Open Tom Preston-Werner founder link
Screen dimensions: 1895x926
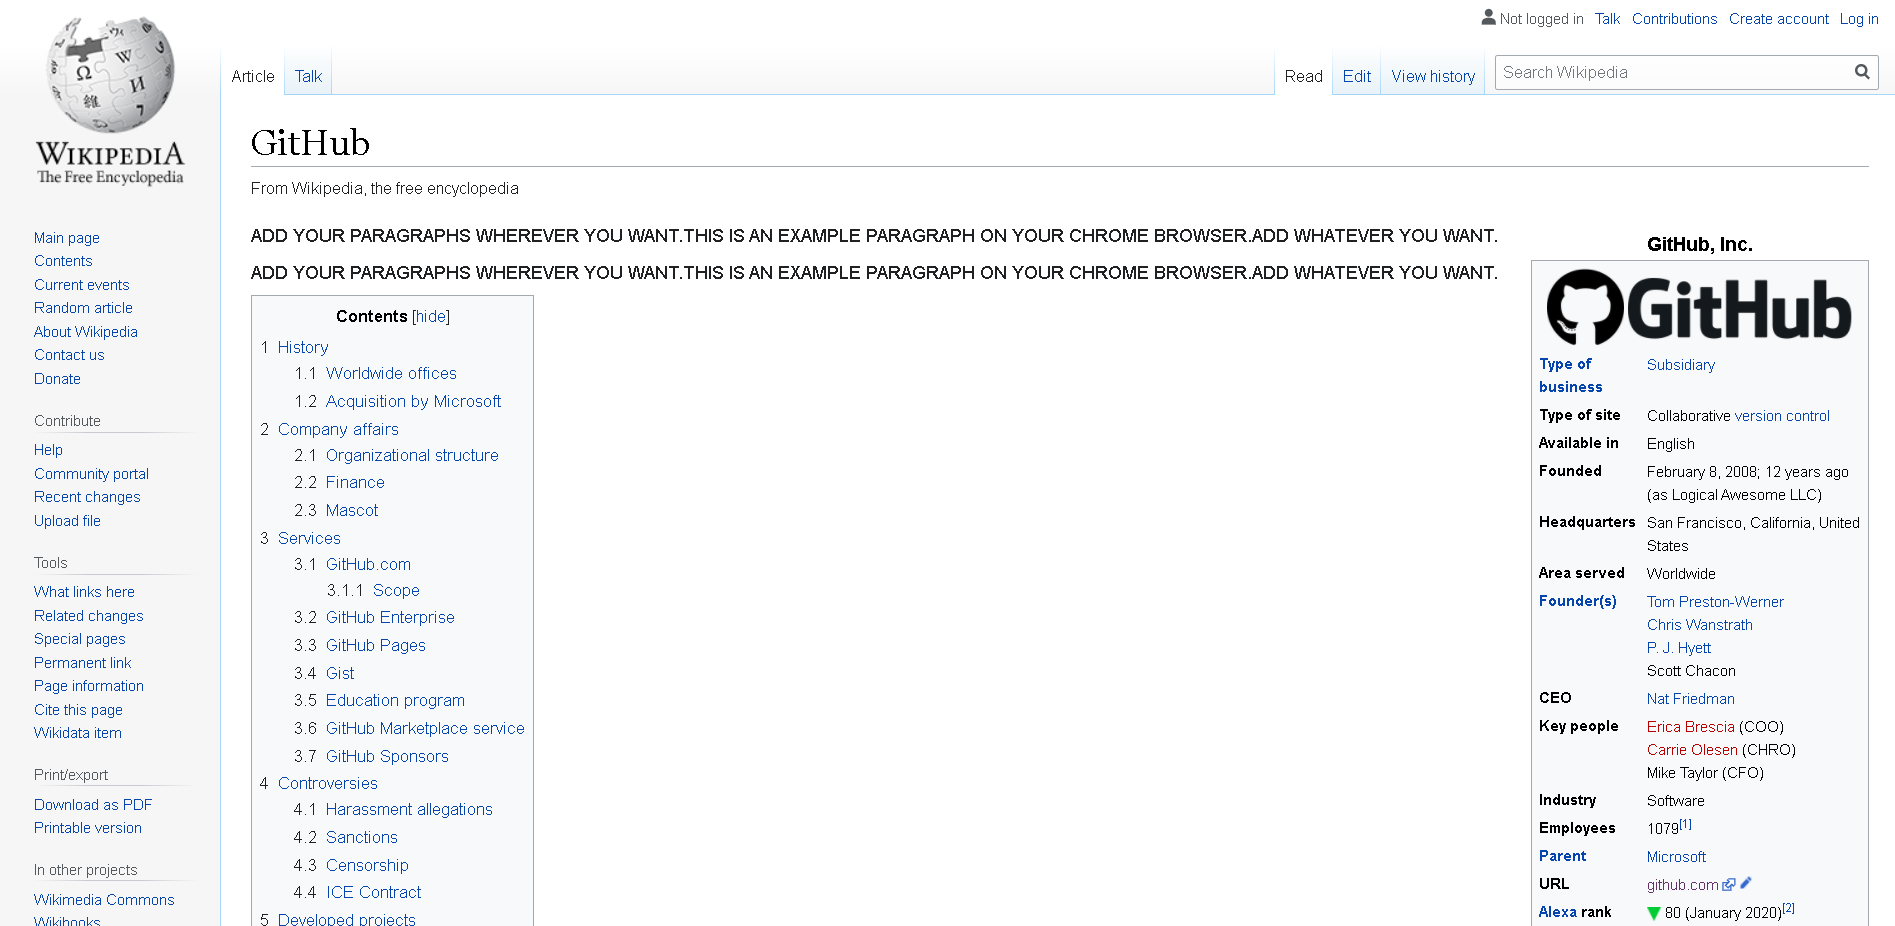click(x=1715, y=602)
